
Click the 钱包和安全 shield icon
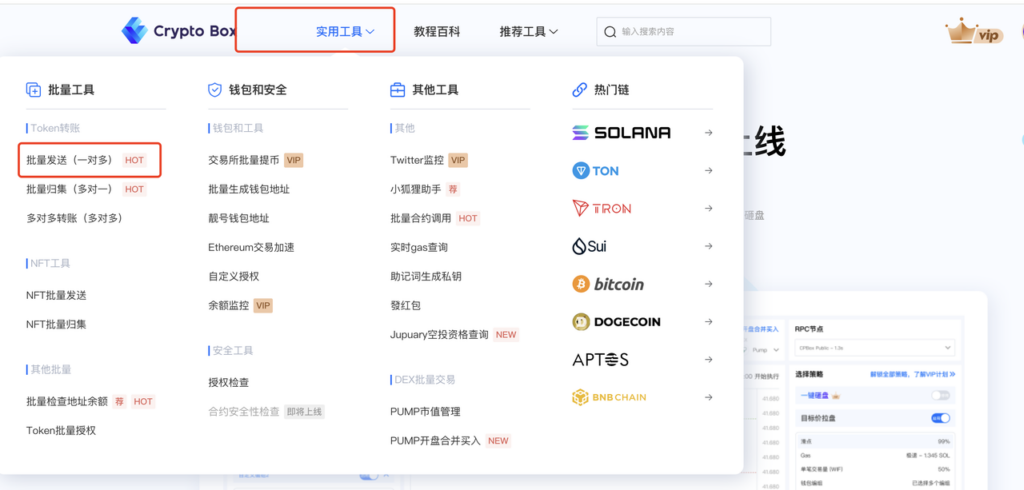[215, 90]
